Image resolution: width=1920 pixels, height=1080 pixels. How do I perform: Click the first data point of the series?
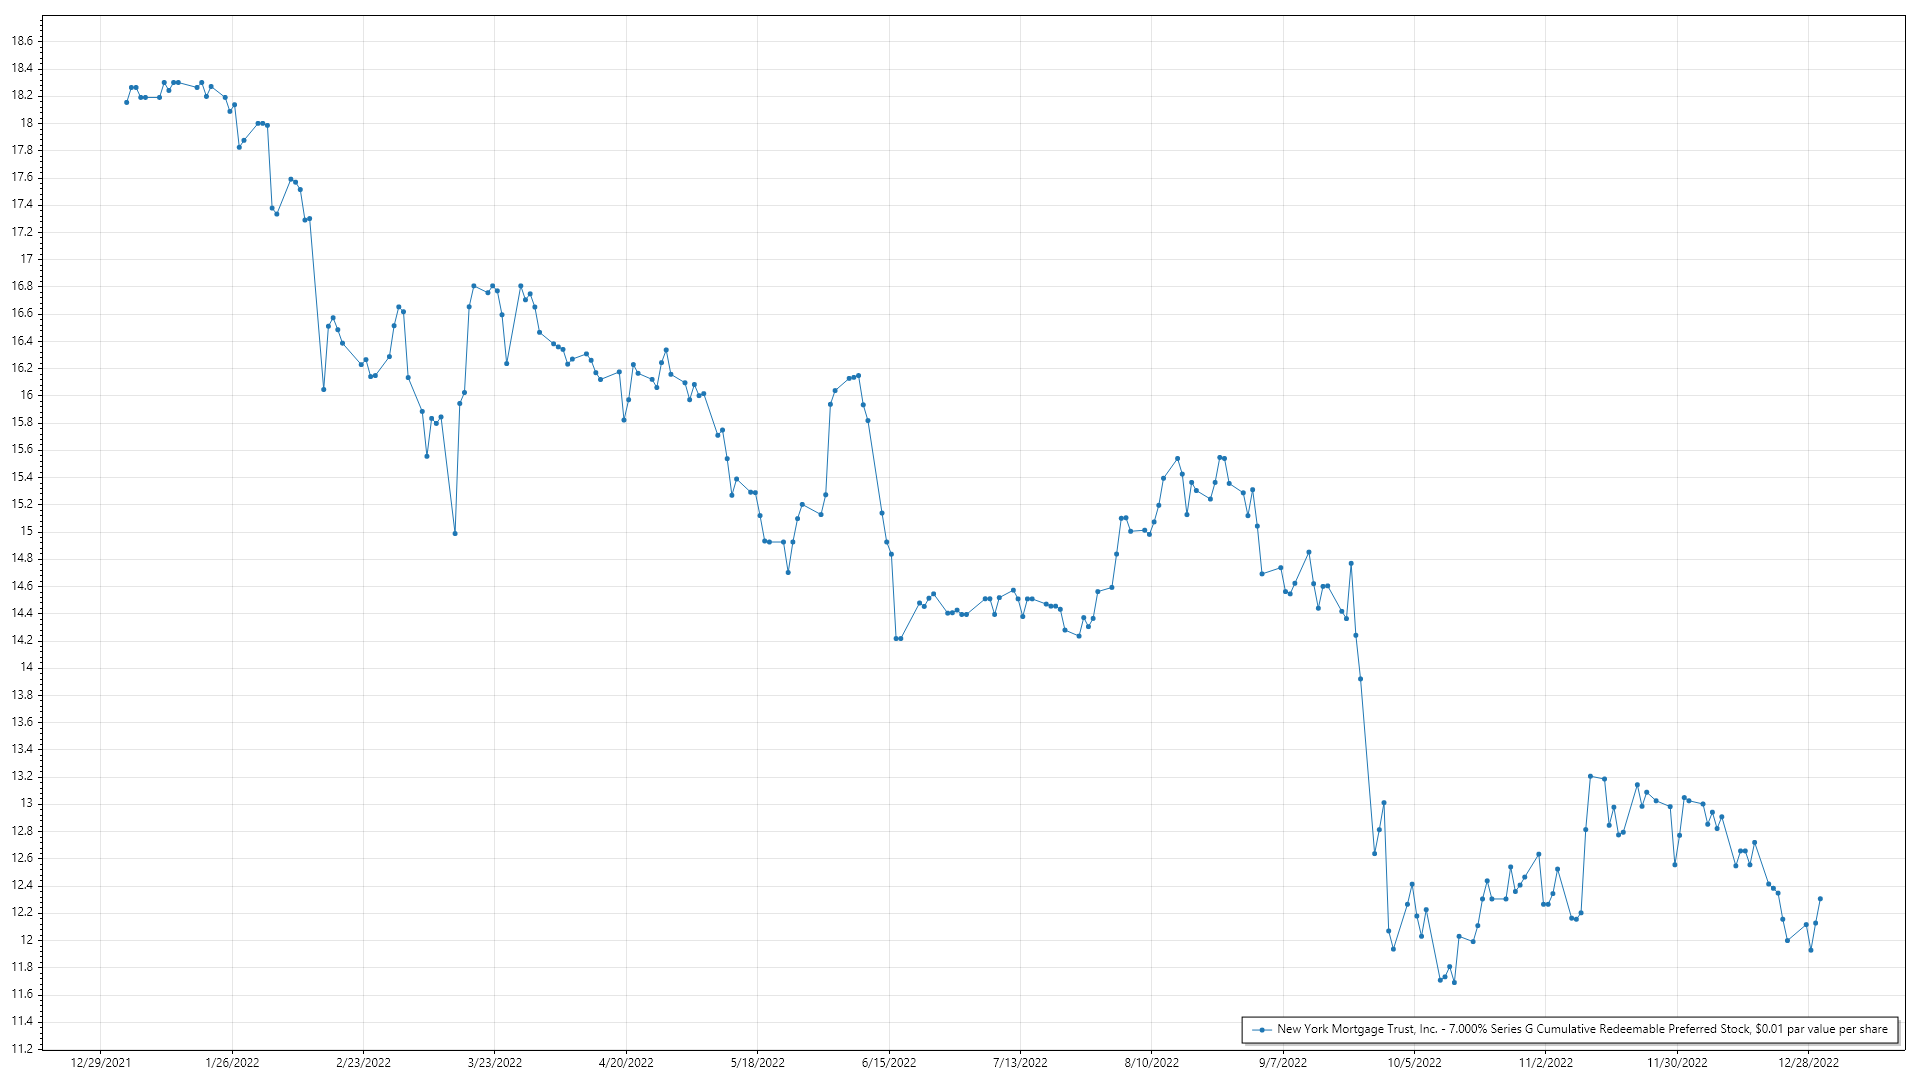(126, 102)
